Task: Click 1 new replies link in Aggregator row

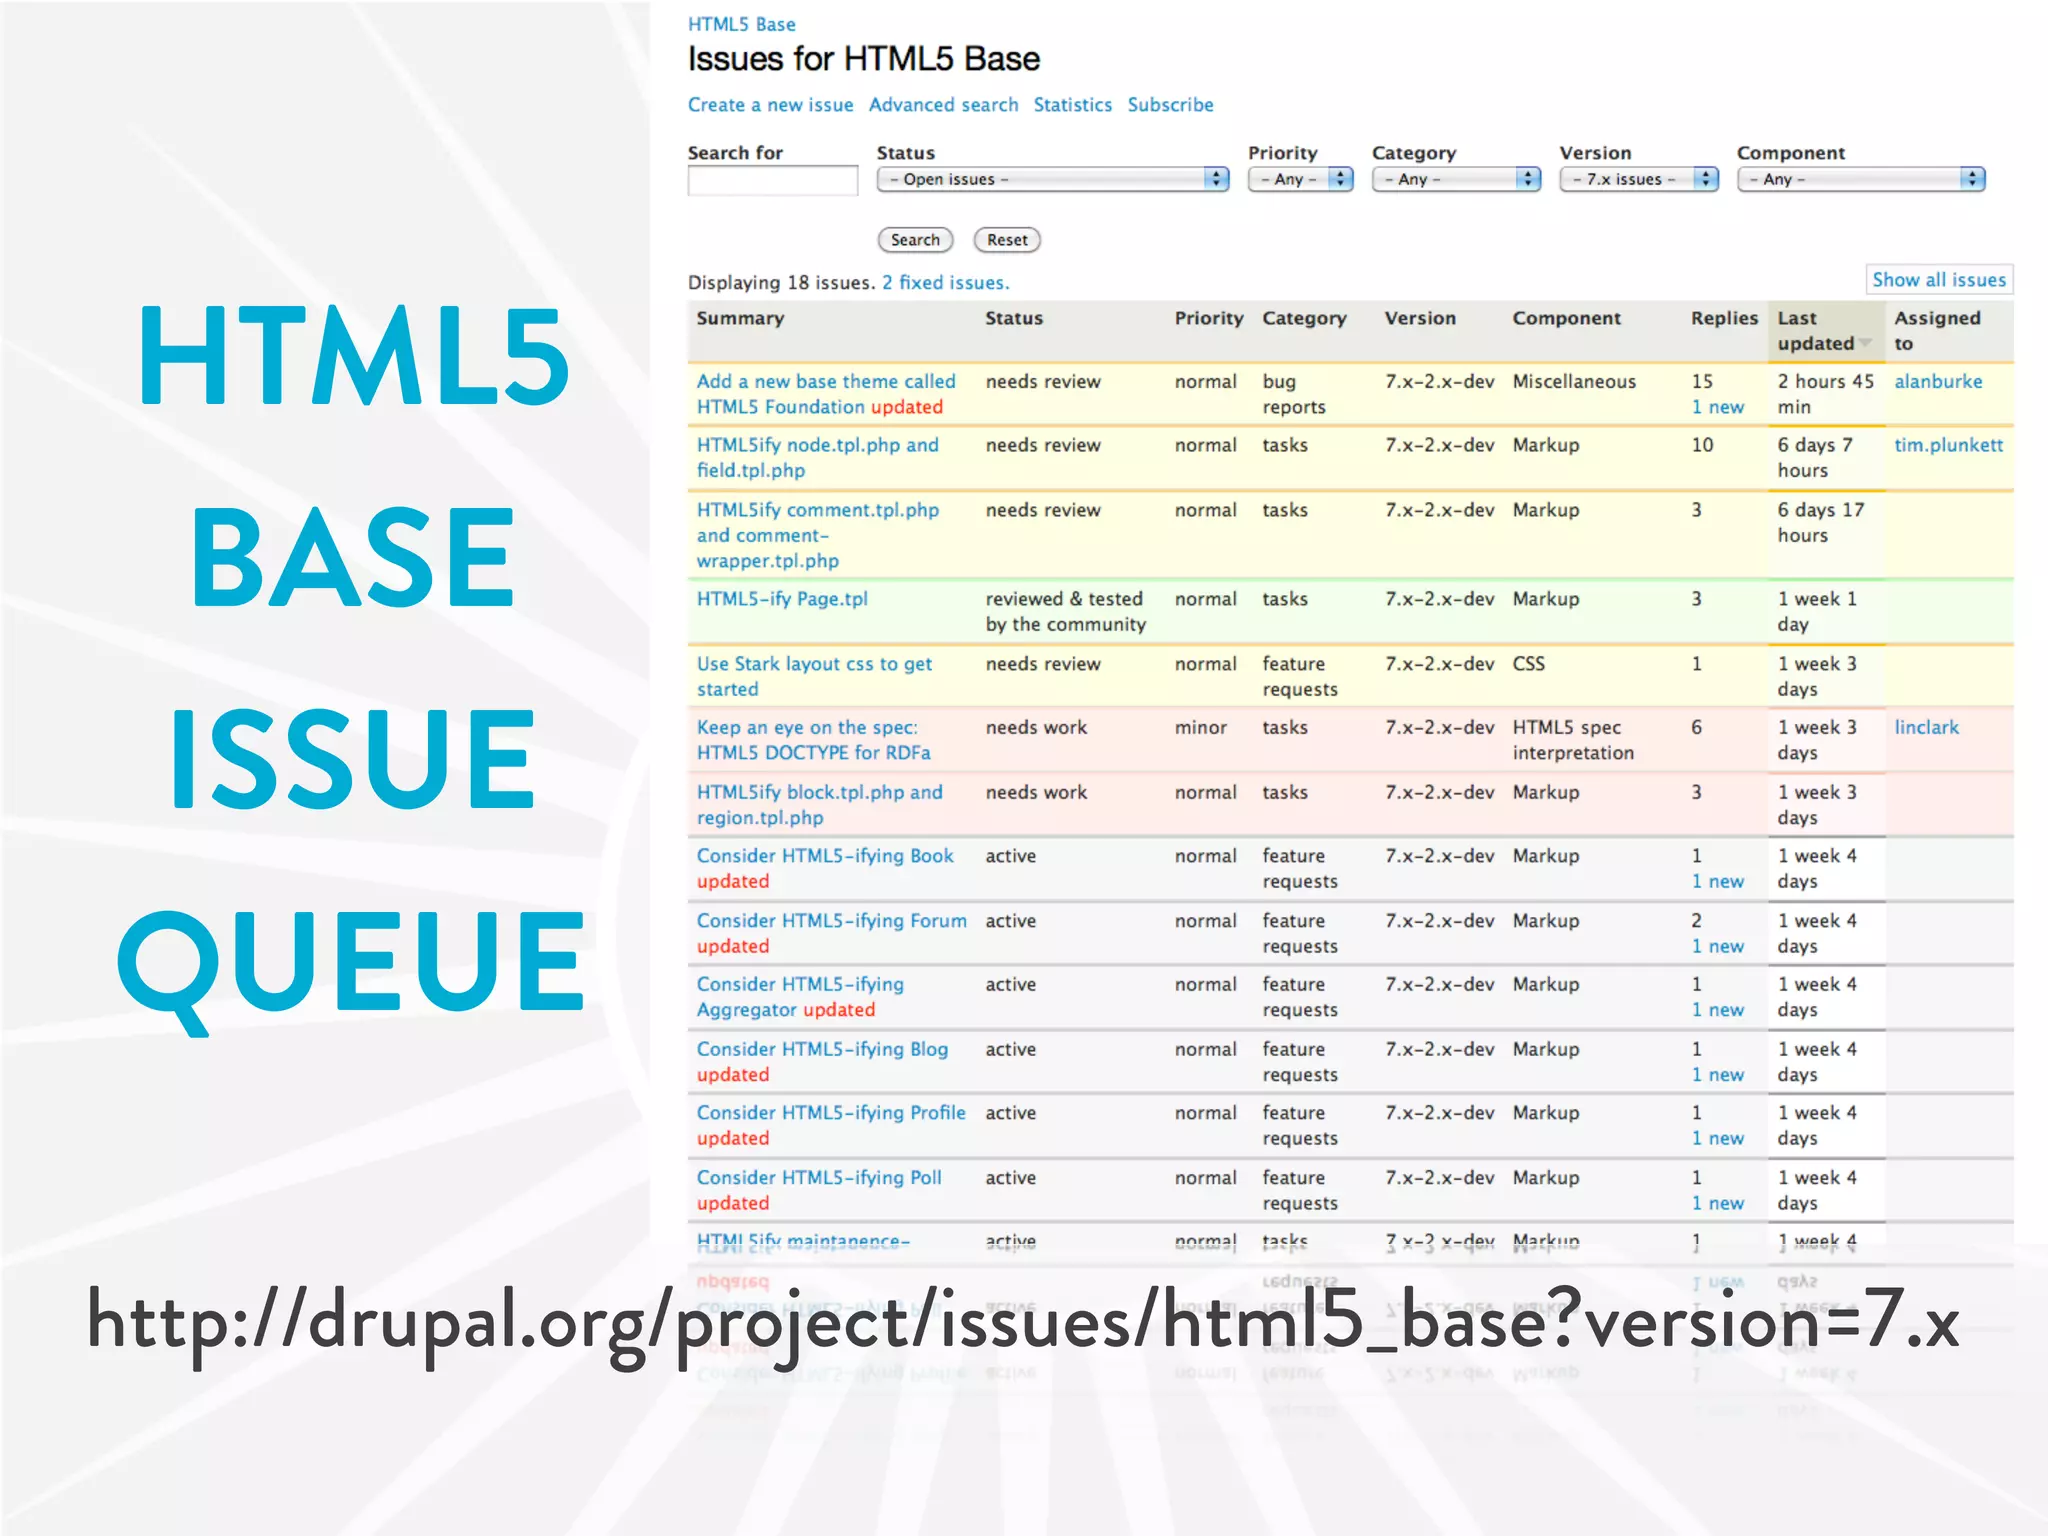Action: [x=1717, y=1010]
